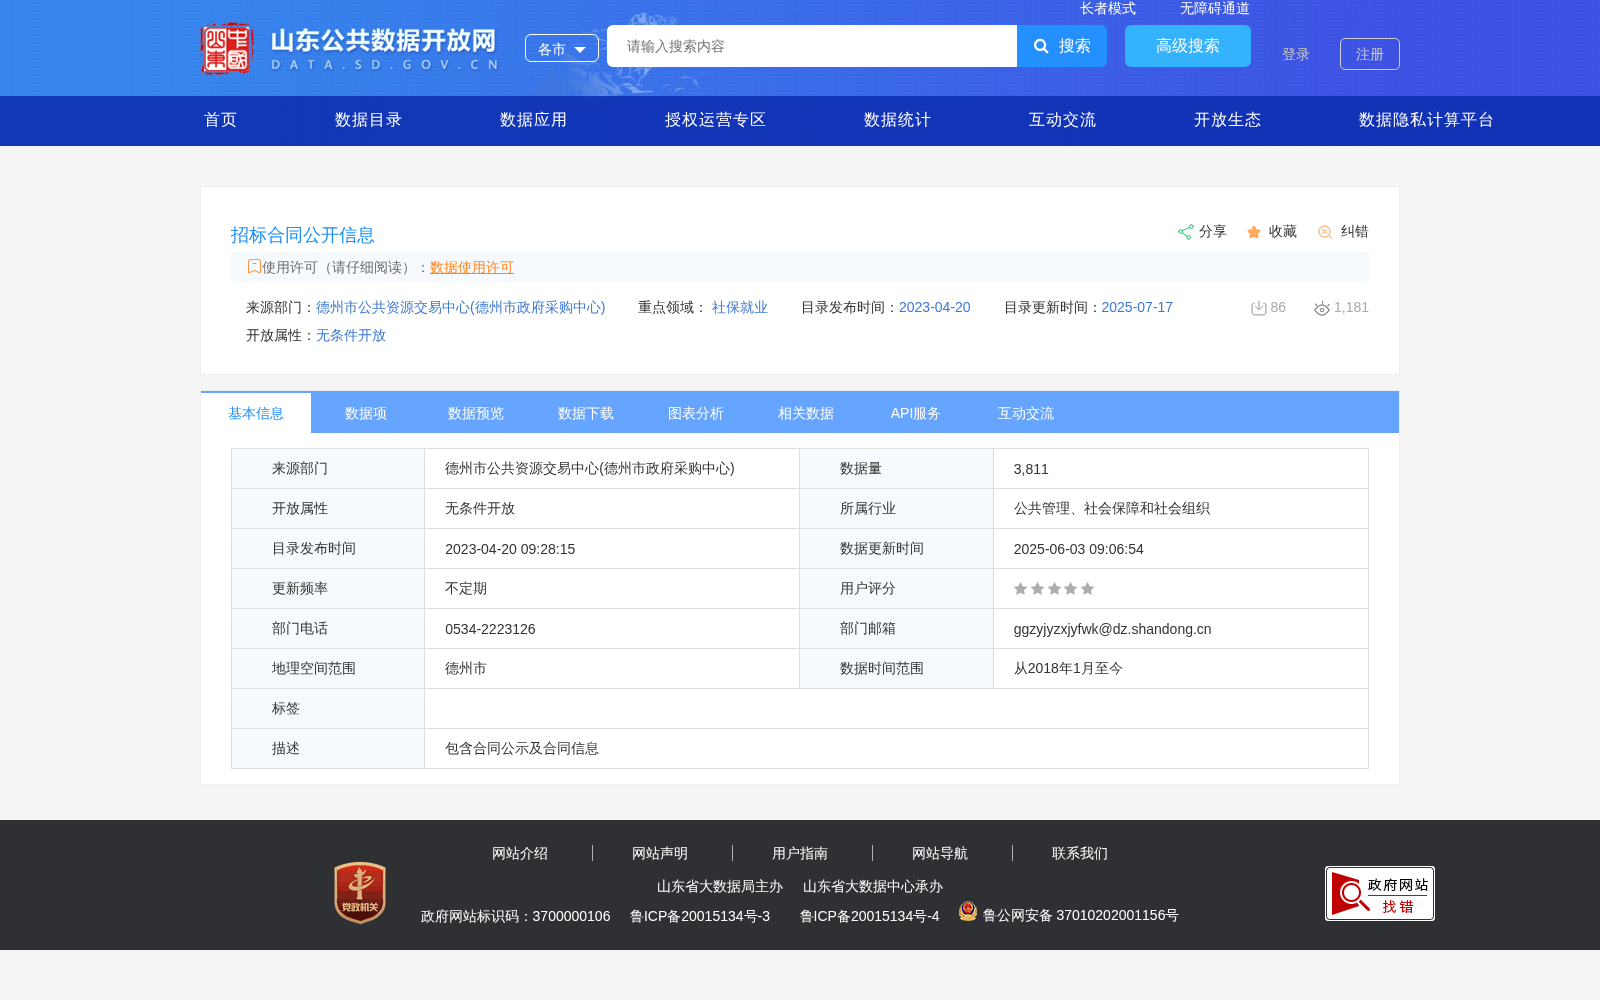The height and width of the screenshot is (1000, 1600).
Task: Click the police emblem beside 鲁公网安备
Action: pos(968,911)
